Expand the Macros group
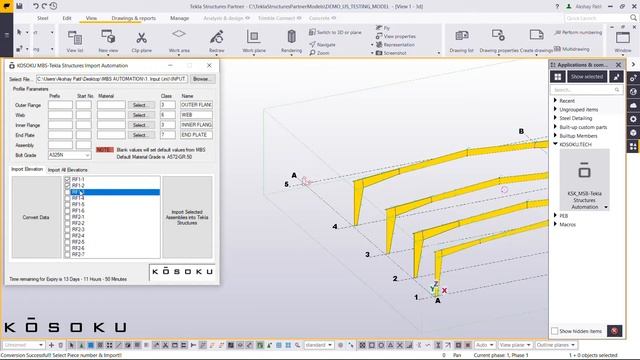640x360 pixels. tap(555, 224)
